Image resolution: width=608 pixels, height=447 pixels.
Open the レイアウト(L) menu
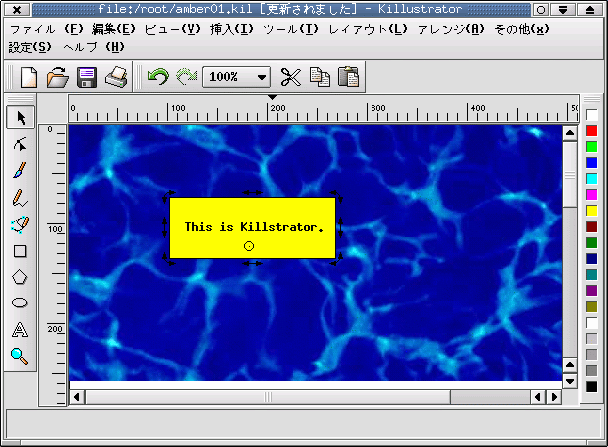coord(368,29)
